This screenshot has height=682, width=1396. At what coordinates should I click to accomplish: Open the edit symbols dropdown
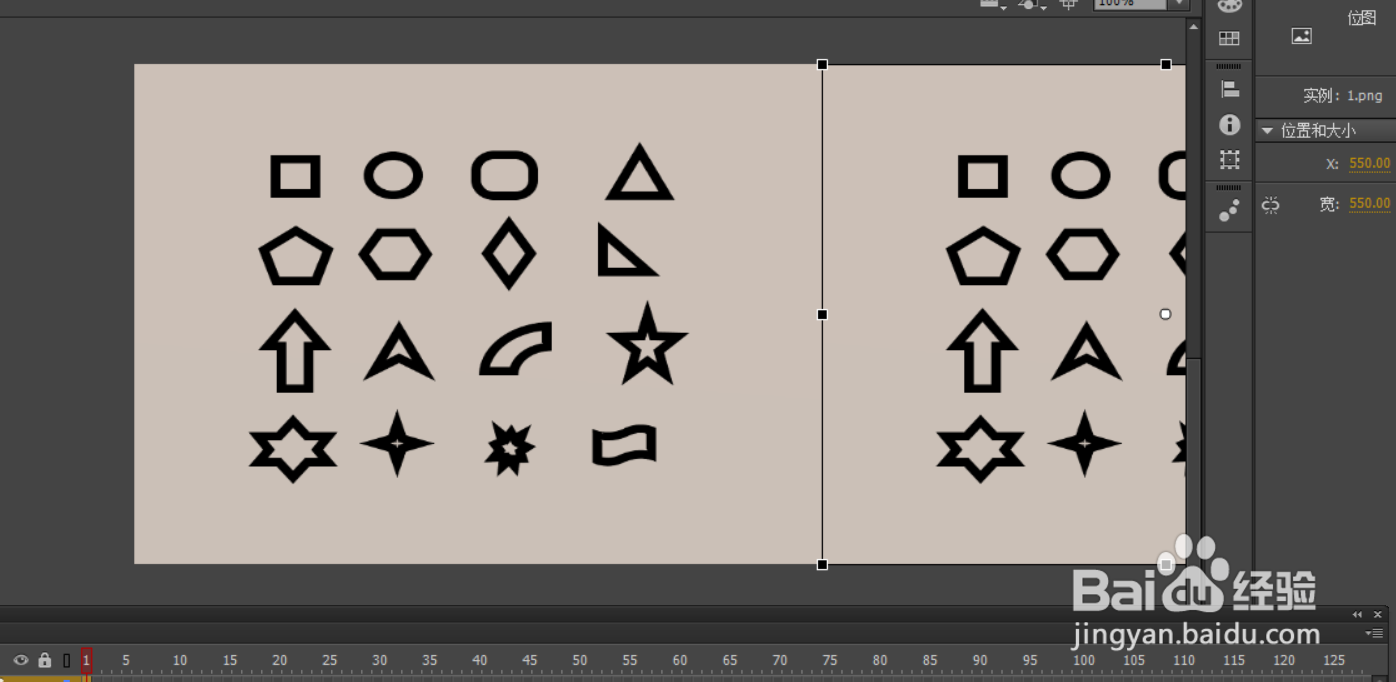point(1031,4)
